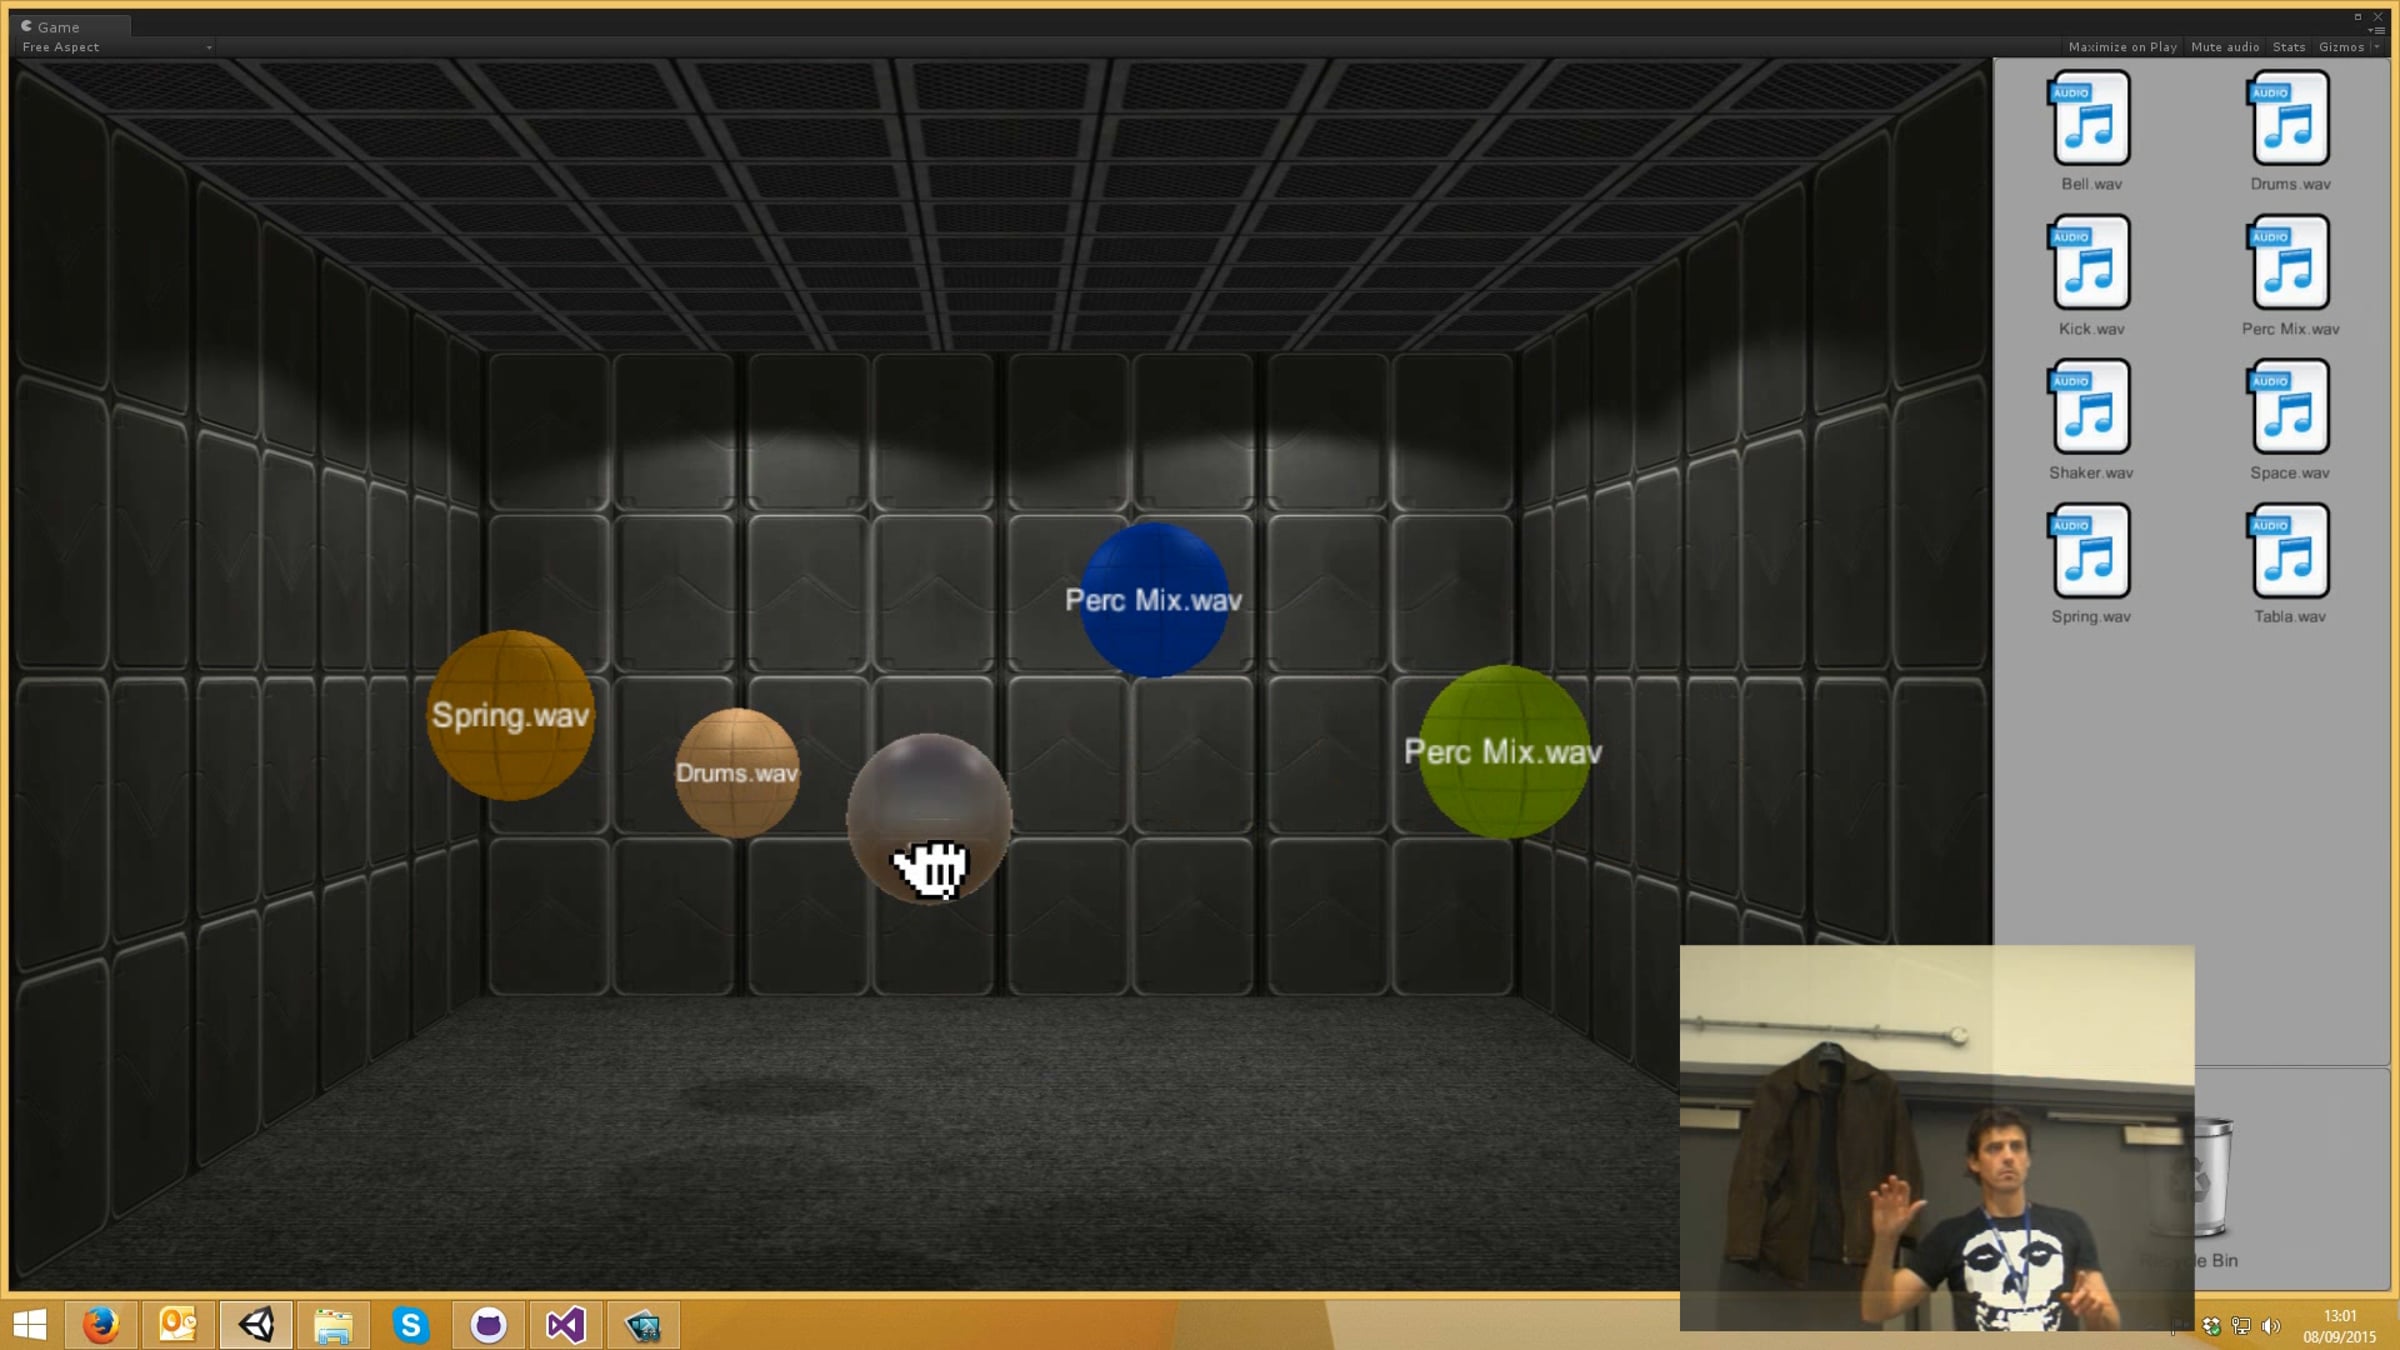Viewport: 2400px width, 1350px height.
Task: Select the Tabla.wav audio file icon
Action: 2290,552
